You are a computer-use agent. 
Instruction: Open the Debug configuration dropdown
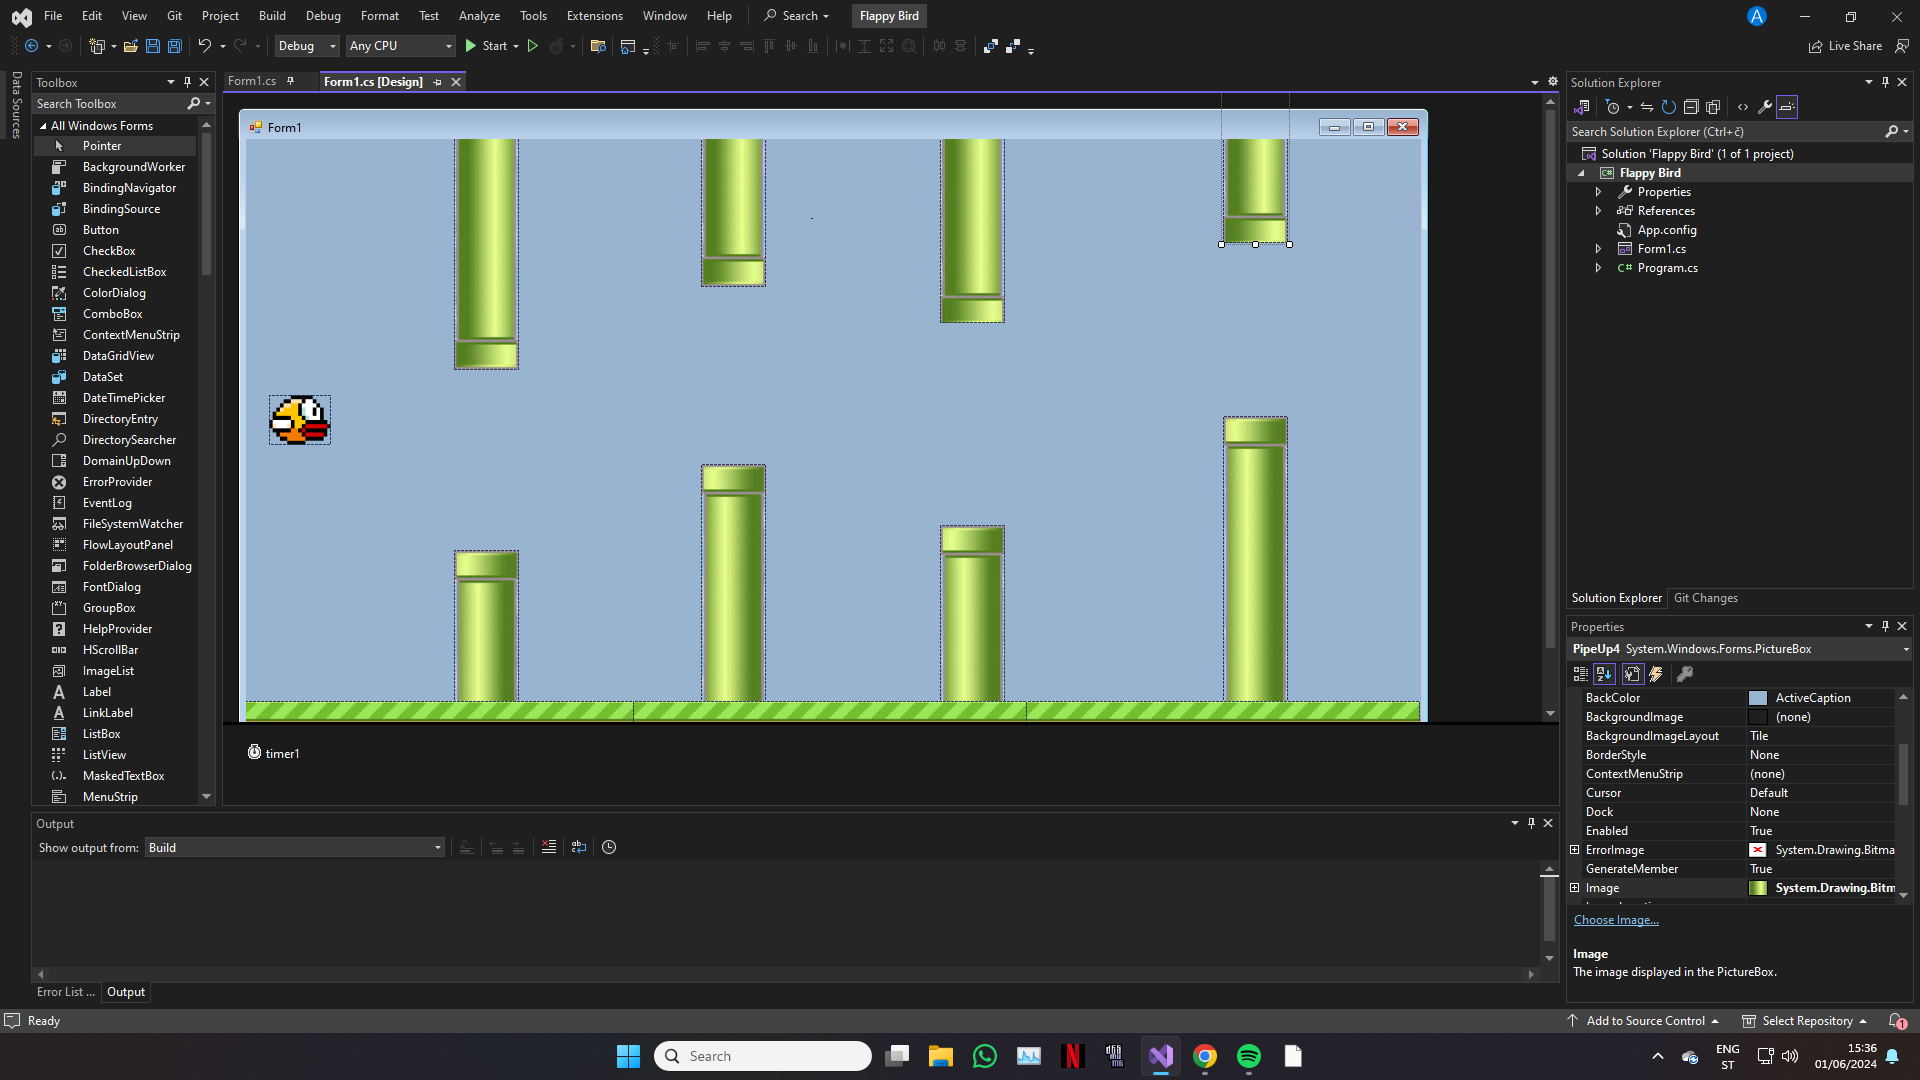tap(307, 46)
